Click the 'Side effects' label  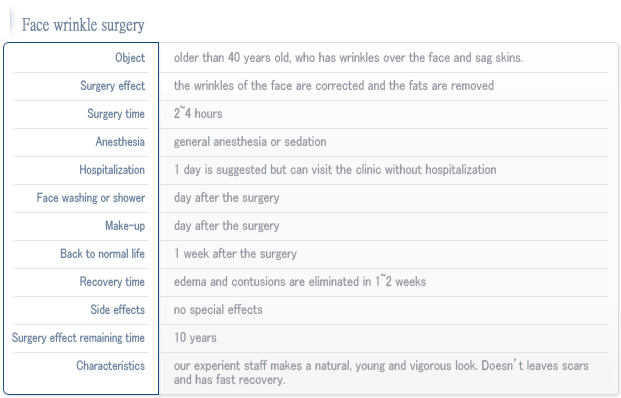coord(118,310)
